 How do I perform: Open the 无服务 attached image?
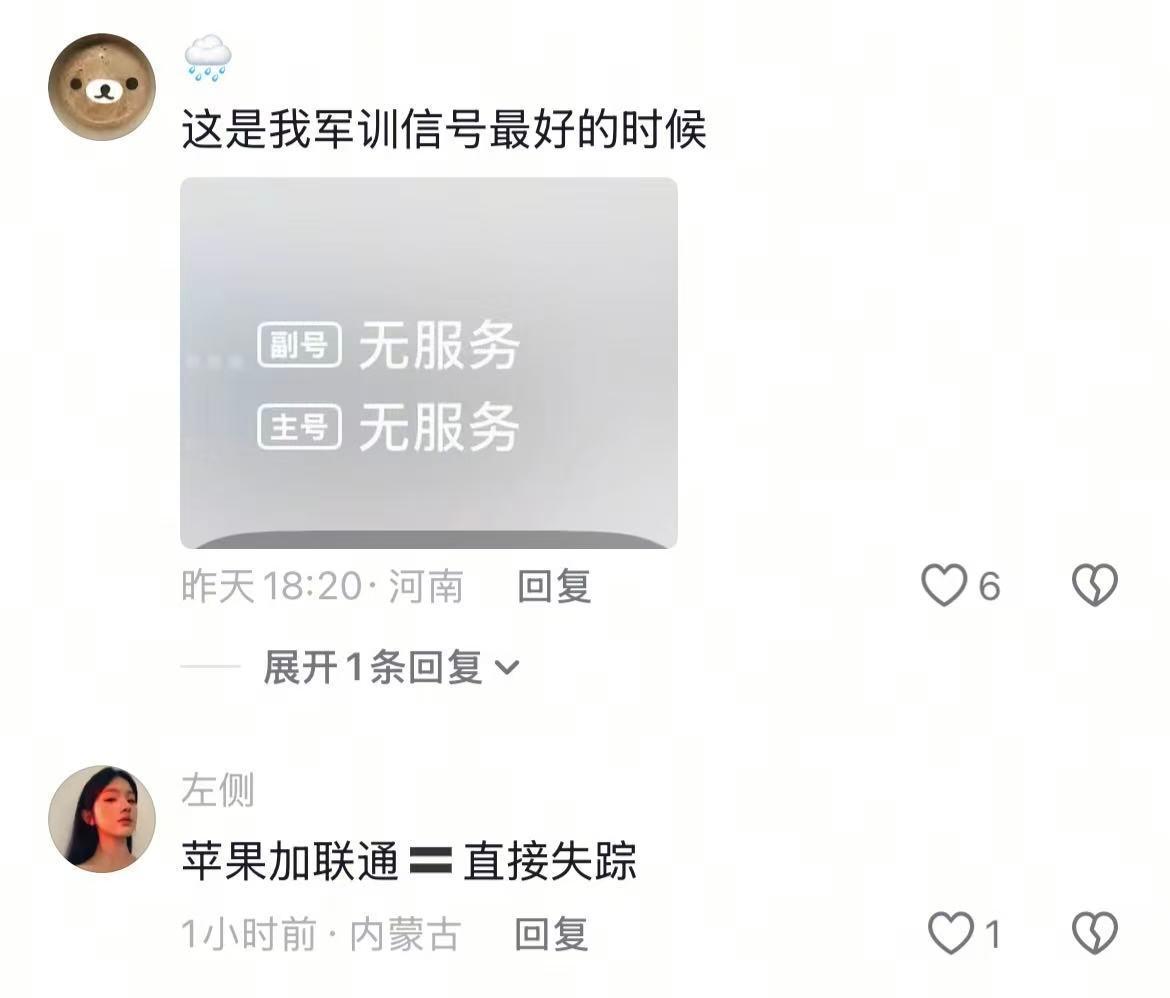[429, 363]
